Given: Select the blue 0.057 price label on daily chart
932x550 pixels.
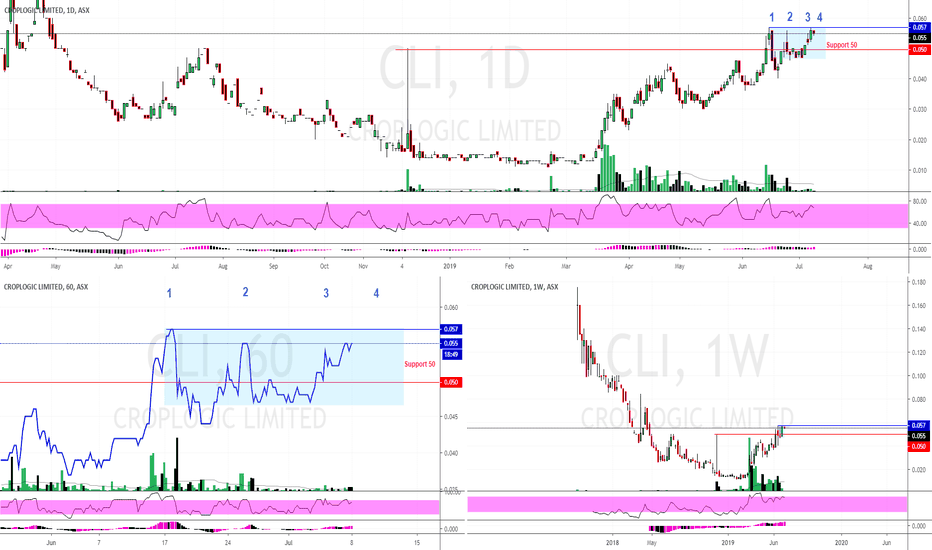Looking at the screenshot, I should pos(920,27).
